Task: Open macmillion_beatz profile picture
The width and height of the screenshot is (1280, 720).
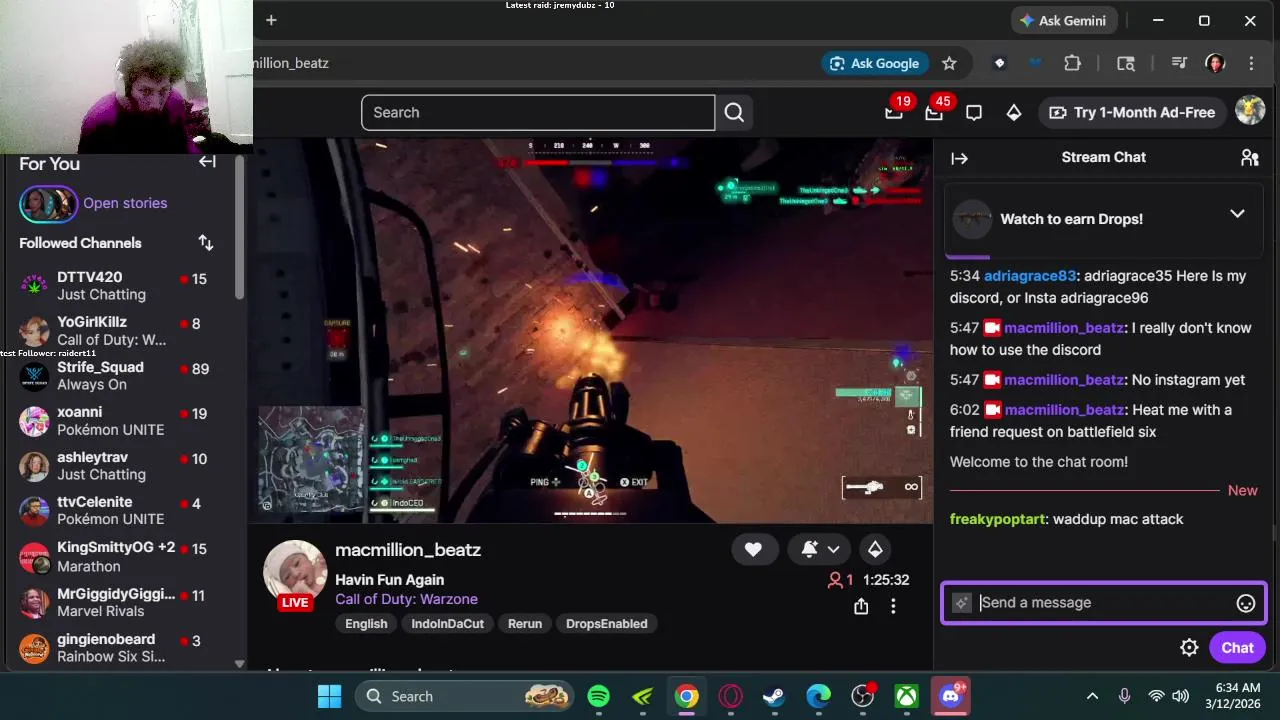Action: 295,573
